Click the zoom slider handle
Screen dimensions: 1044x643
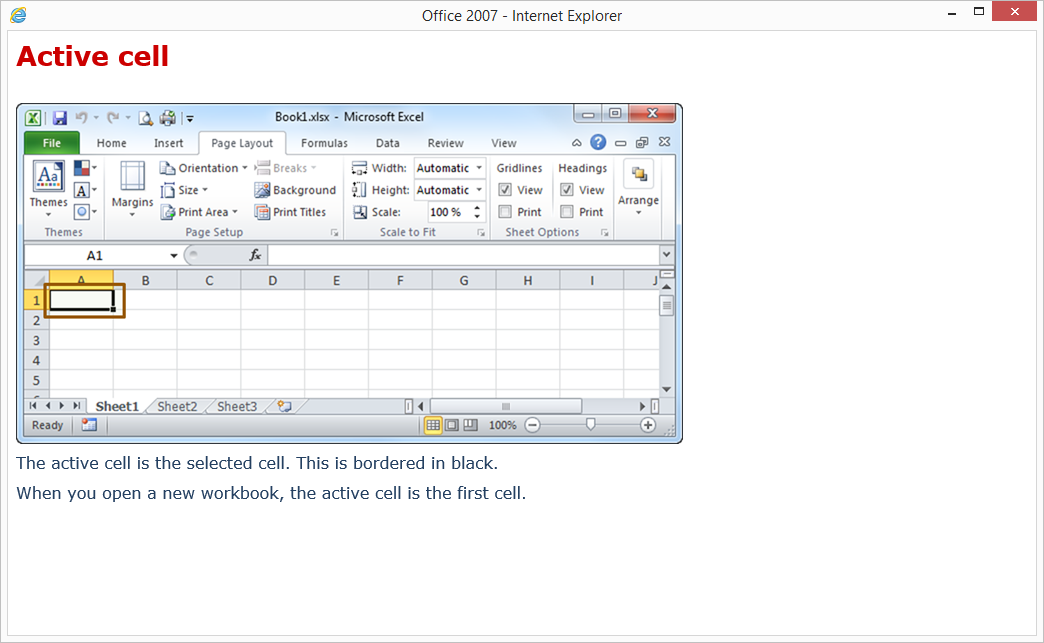click(590, 425)
